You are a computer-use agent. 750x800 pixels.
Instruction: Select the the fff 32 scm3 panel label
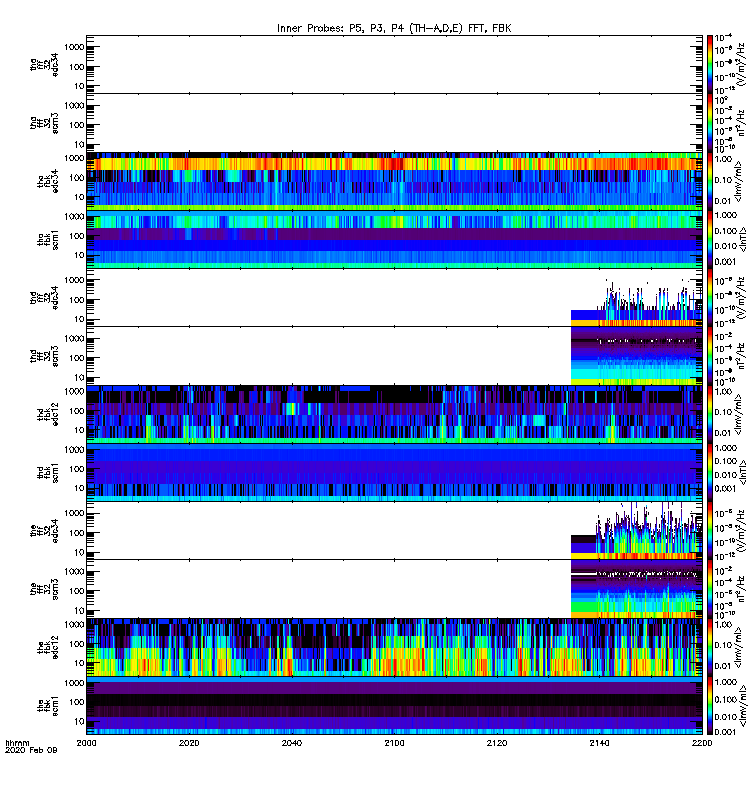tap(44, 589)
